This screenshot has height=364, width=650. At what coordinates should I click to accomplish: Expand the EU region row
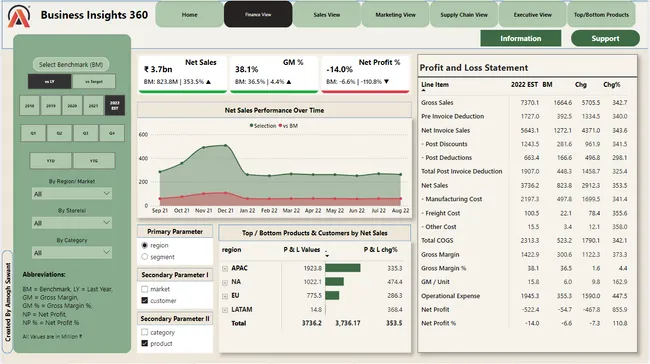point(225,296)
